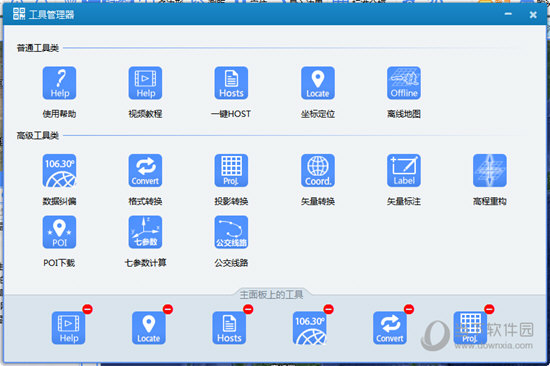Image resolution: width=550 pixels, height=366 pixels.
Task: Click the Hosts icon in main panel tray
Action: coord(229,328)
